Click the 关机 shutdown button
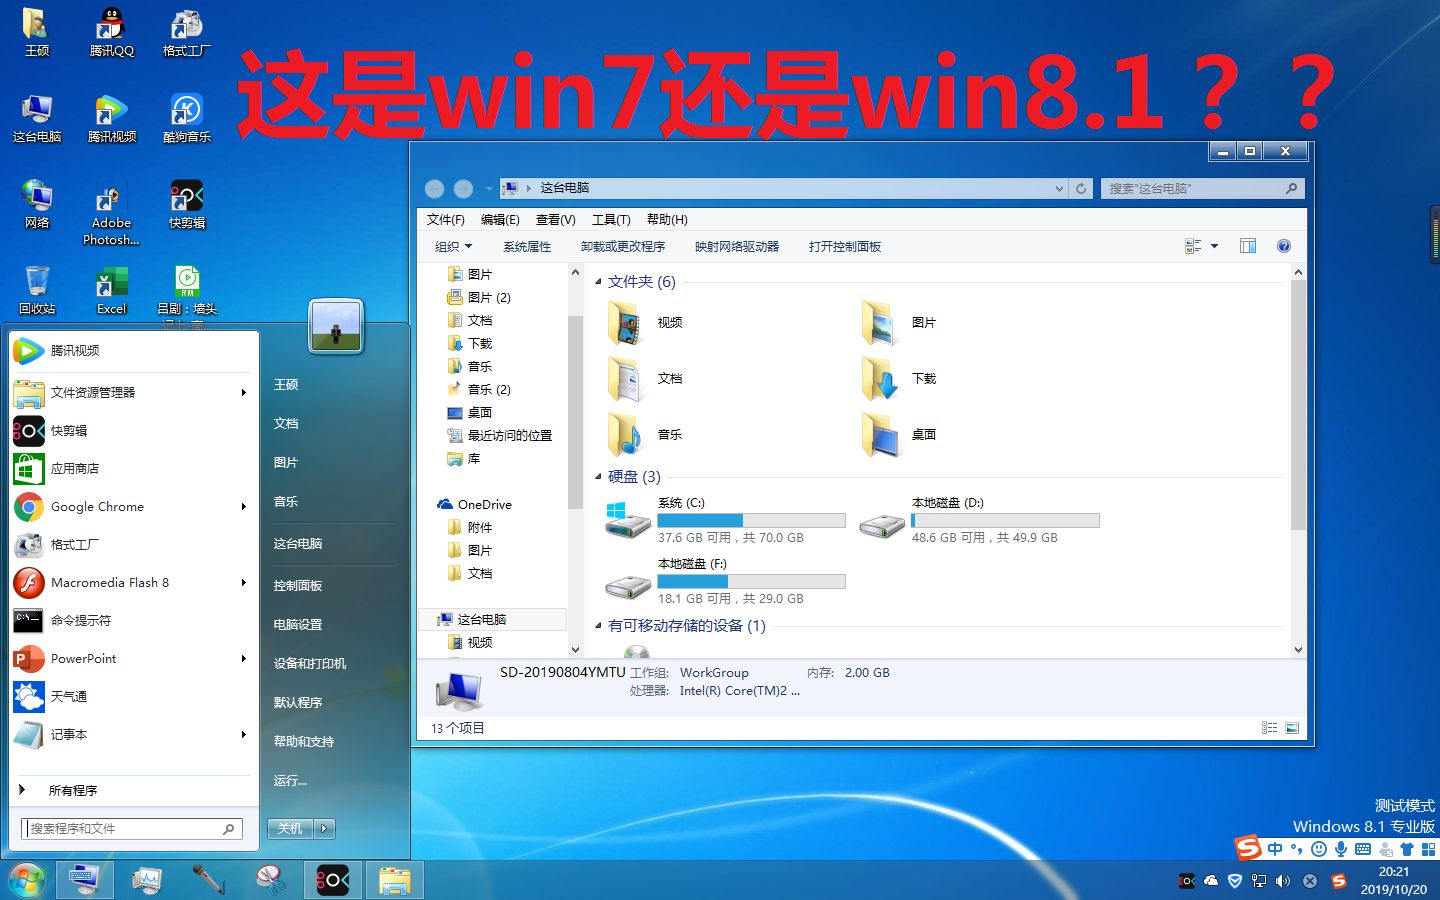This screenshot has width=1440, height=900. click(x=291, y=828)
